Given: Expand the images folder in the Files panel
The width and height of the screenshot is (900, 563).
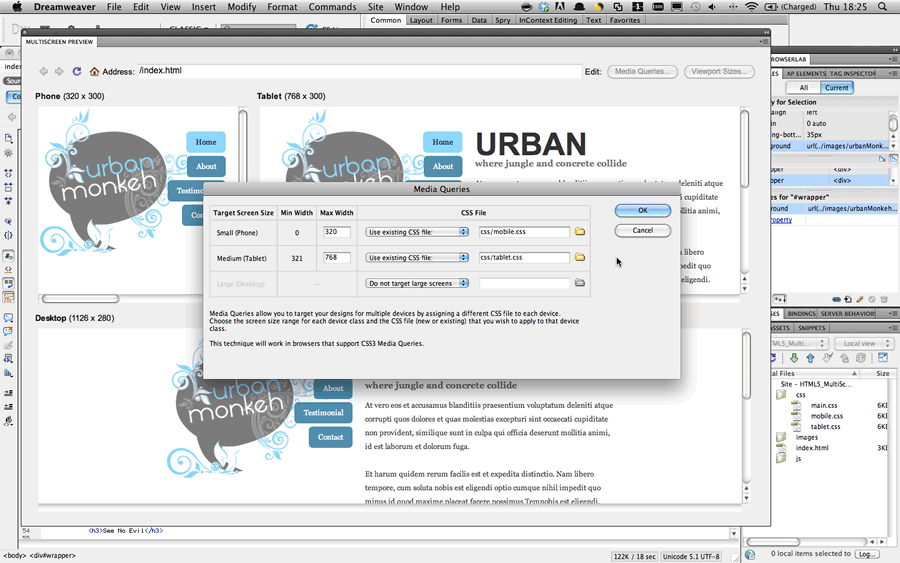Looking at the screenshot, I should pos(781,437).
